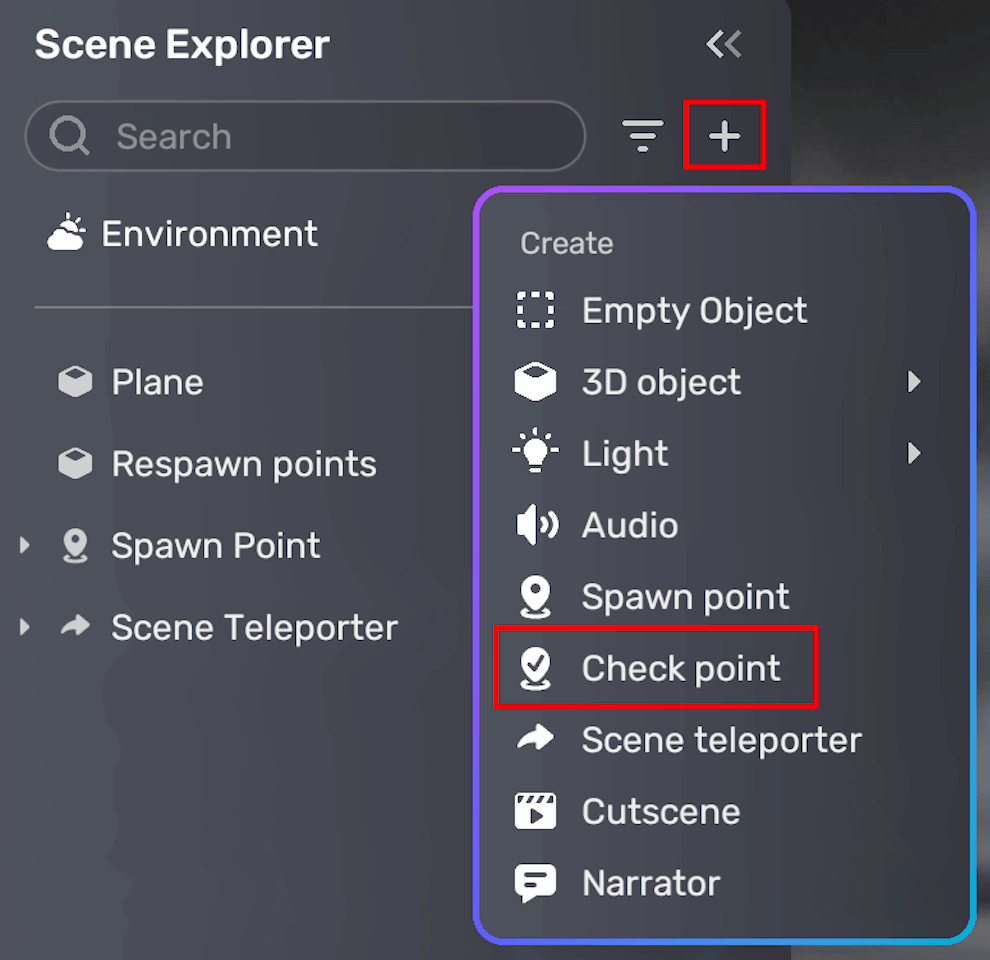Click the Cutscene clapperboard icon
Viewport: 990px width, 960px height.
tap(535, 811)
